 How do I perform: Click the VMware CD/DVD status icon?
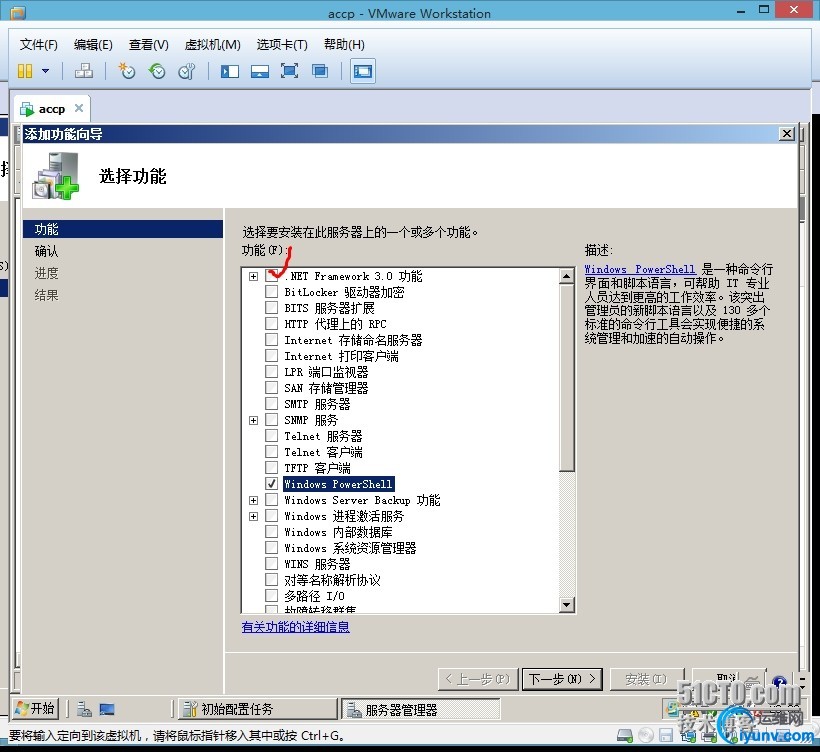click(x=646, y=735)
